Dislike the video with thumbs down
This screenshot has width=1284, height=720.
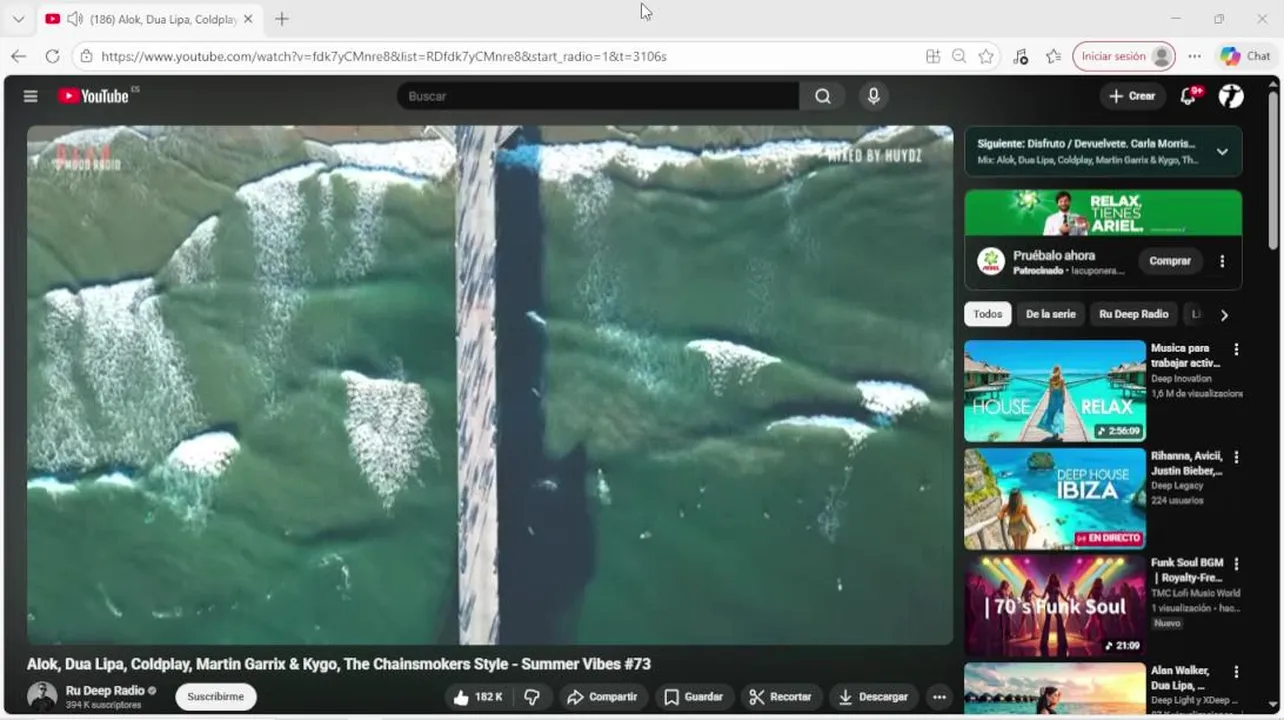532,697
